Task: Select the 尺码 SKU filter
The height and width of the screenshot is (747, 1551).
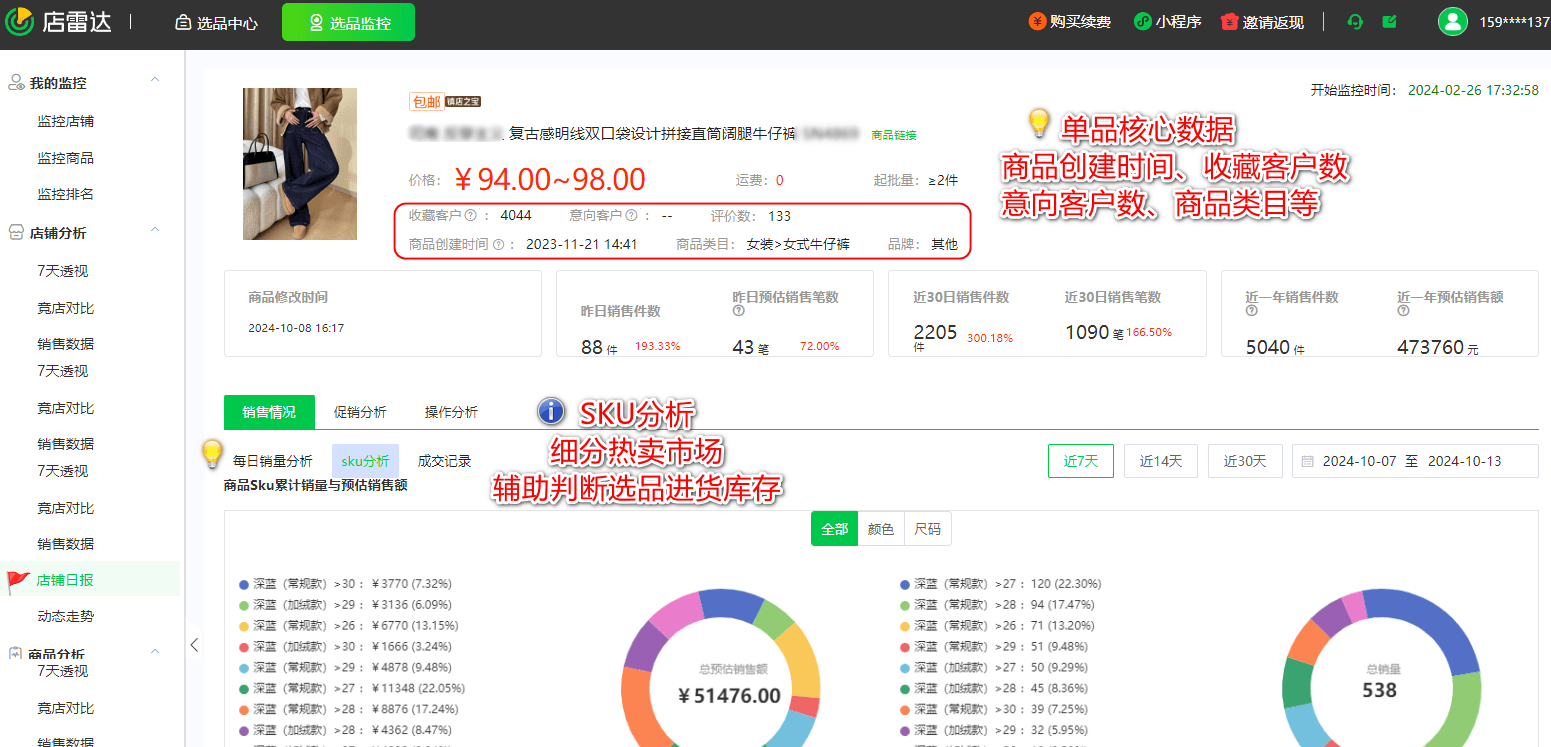Action: [x=928, y=529]
